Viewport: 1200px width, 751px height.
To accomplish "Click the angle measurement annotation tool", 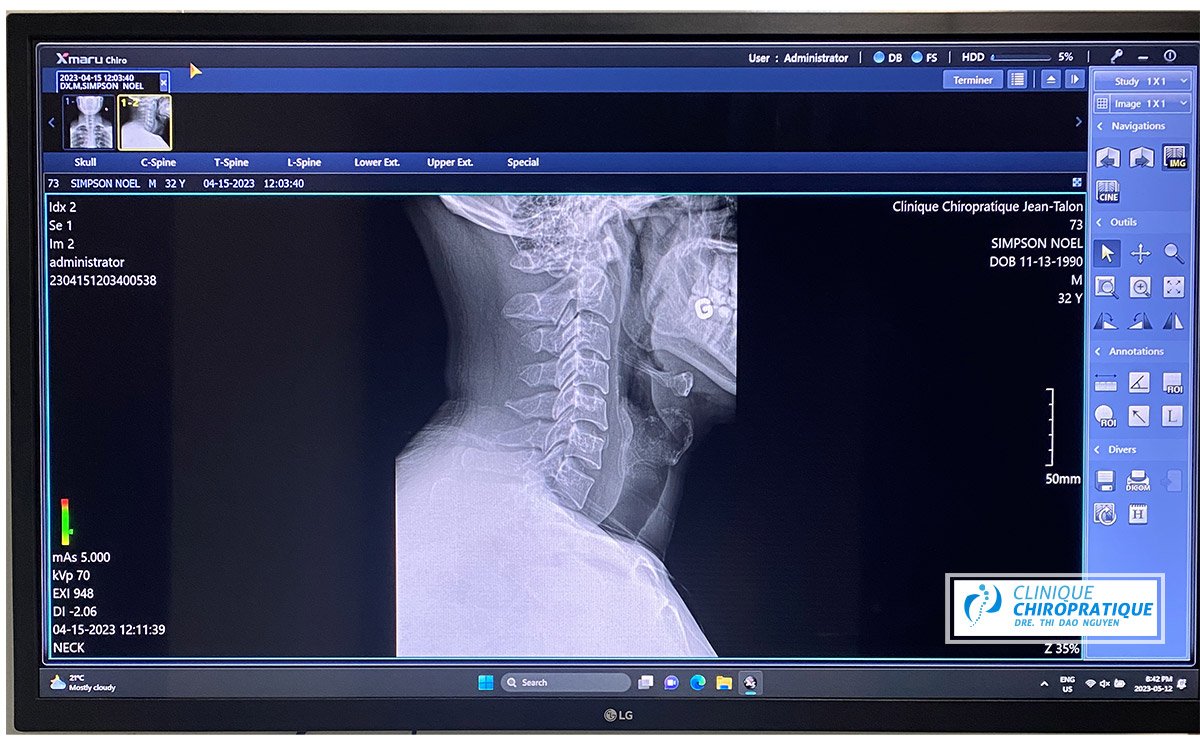I will [1140, 382].
